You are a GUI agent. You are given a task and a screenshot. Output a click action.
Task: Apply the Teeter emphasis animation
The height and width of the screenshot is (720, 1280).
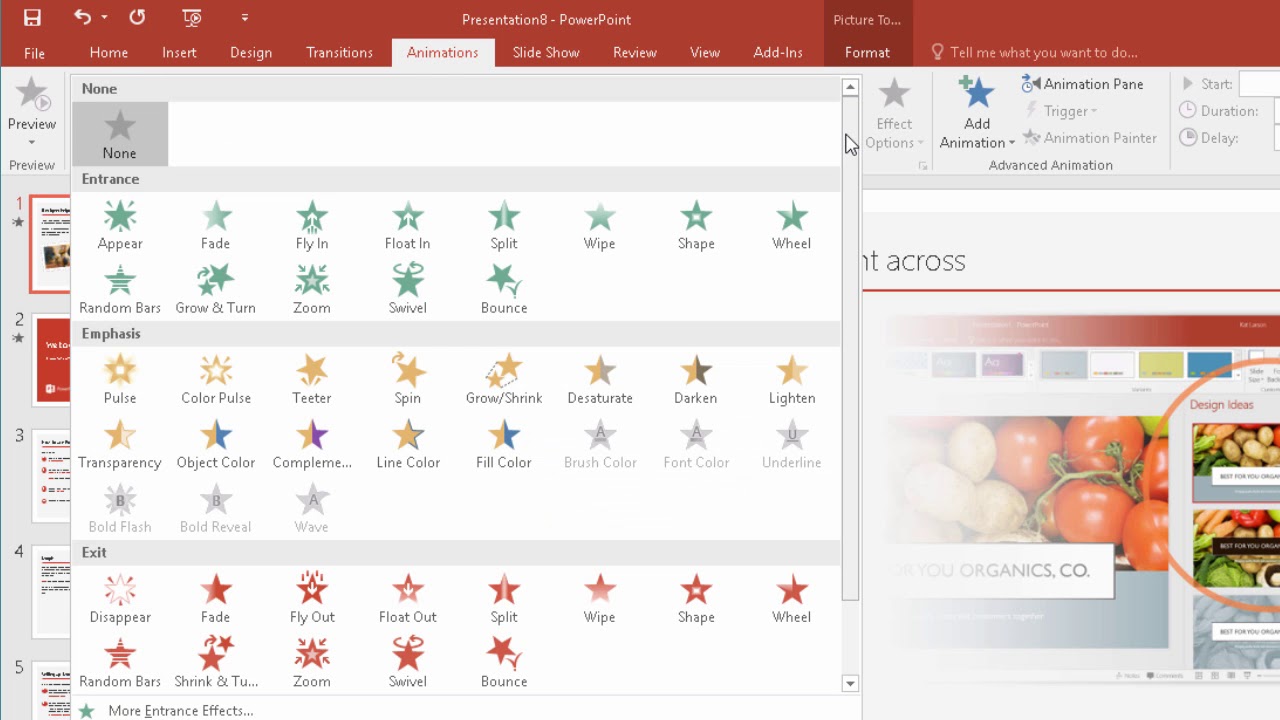pos(311,380)
